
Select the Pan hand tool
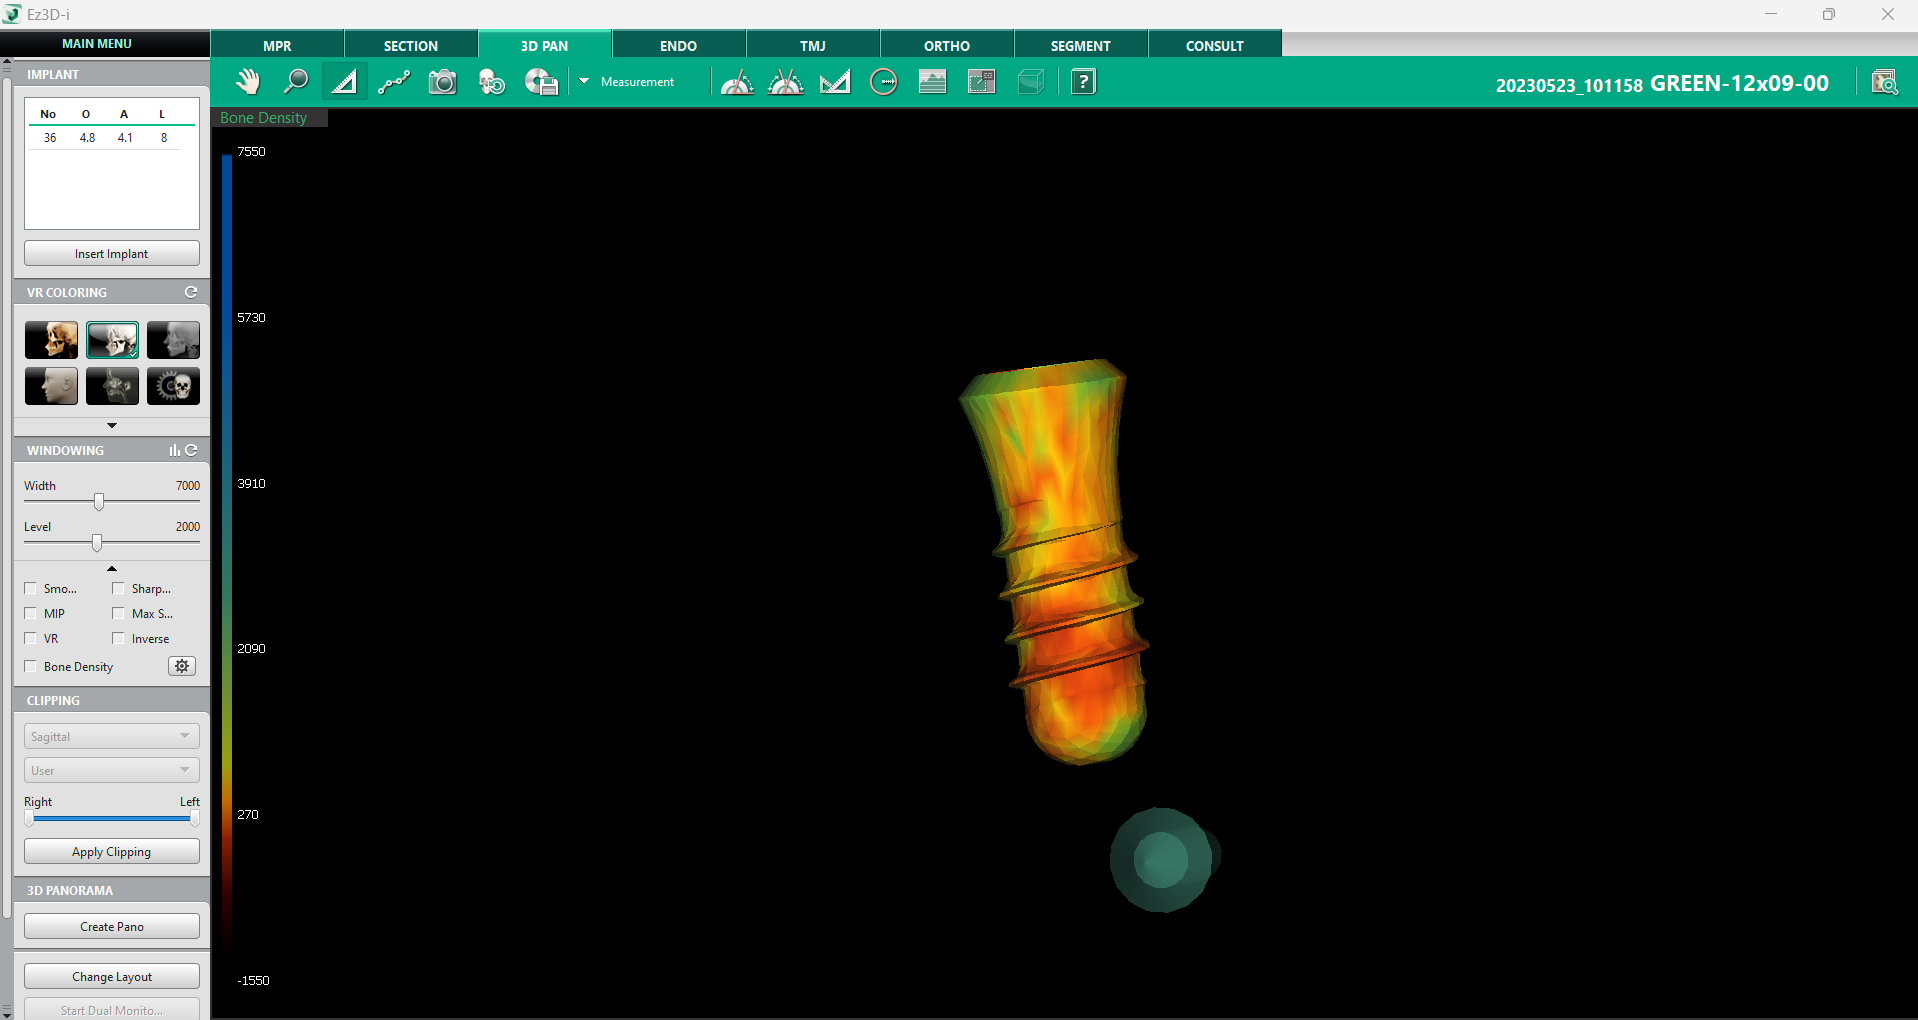pos(247,82)
